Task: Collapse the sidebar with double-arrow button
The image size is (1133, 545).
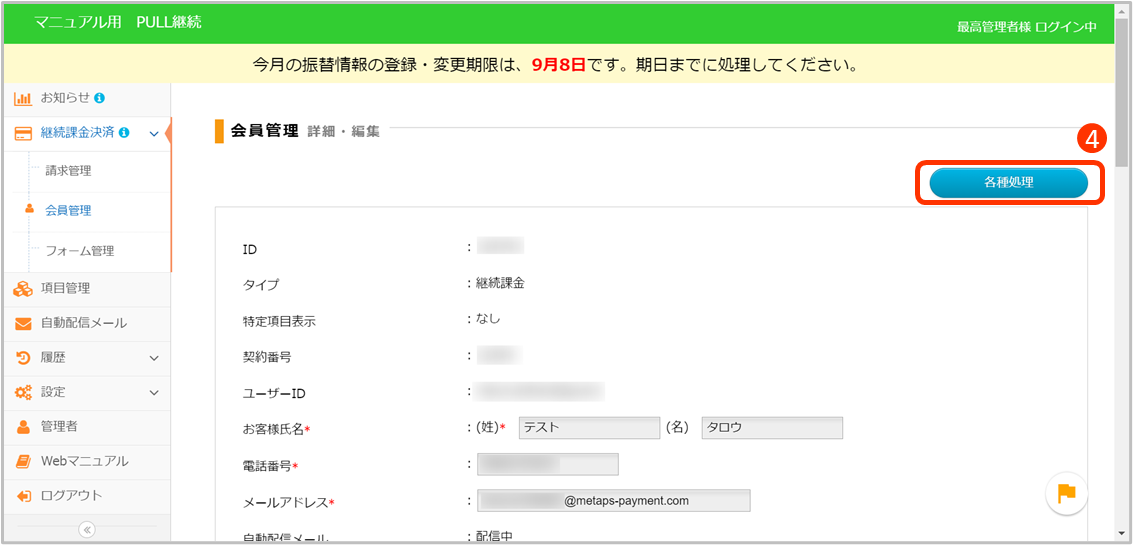Action: pyautogui.click(x=86, y=530)
